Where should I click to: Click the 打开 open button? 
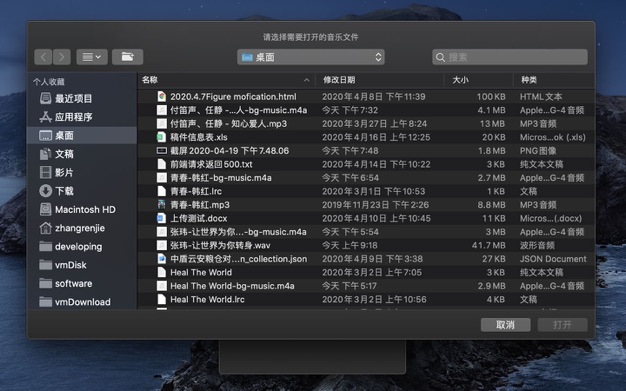point(563,325)
